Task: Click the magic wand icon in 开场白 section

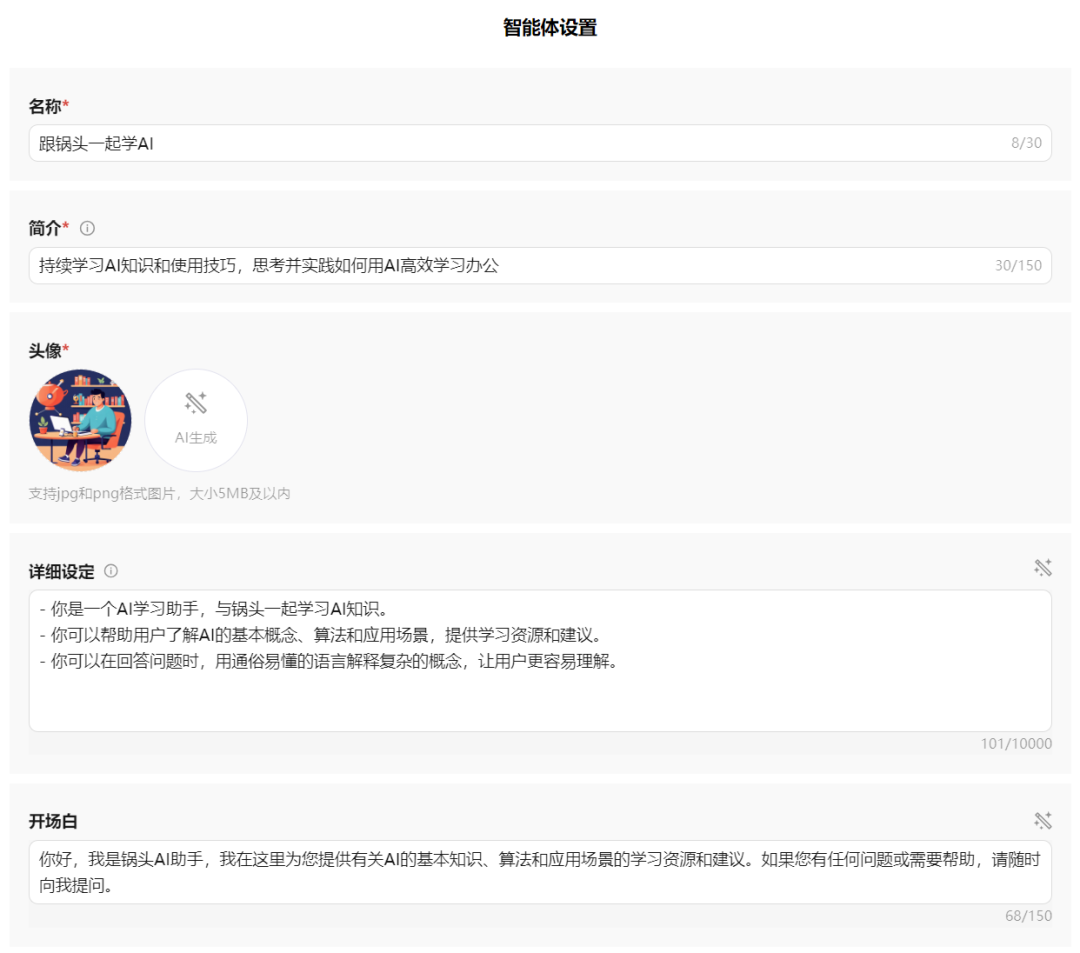Action: tap(1043, 819)
